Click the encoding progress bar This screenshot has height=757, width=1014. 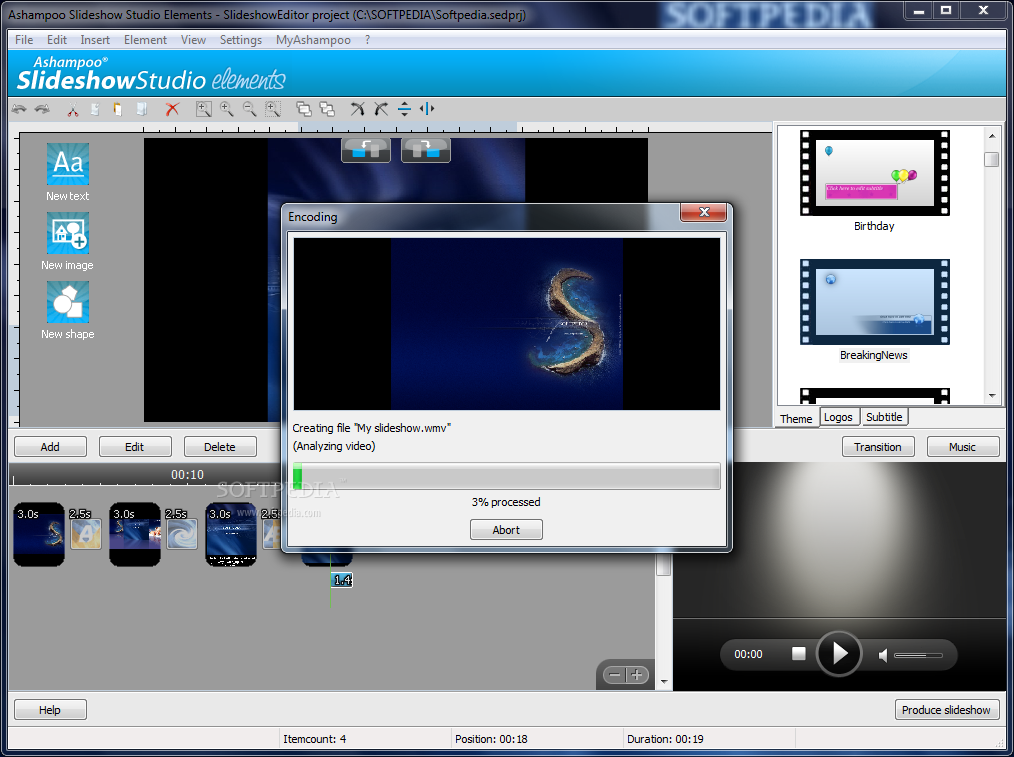tap(506, 476)
